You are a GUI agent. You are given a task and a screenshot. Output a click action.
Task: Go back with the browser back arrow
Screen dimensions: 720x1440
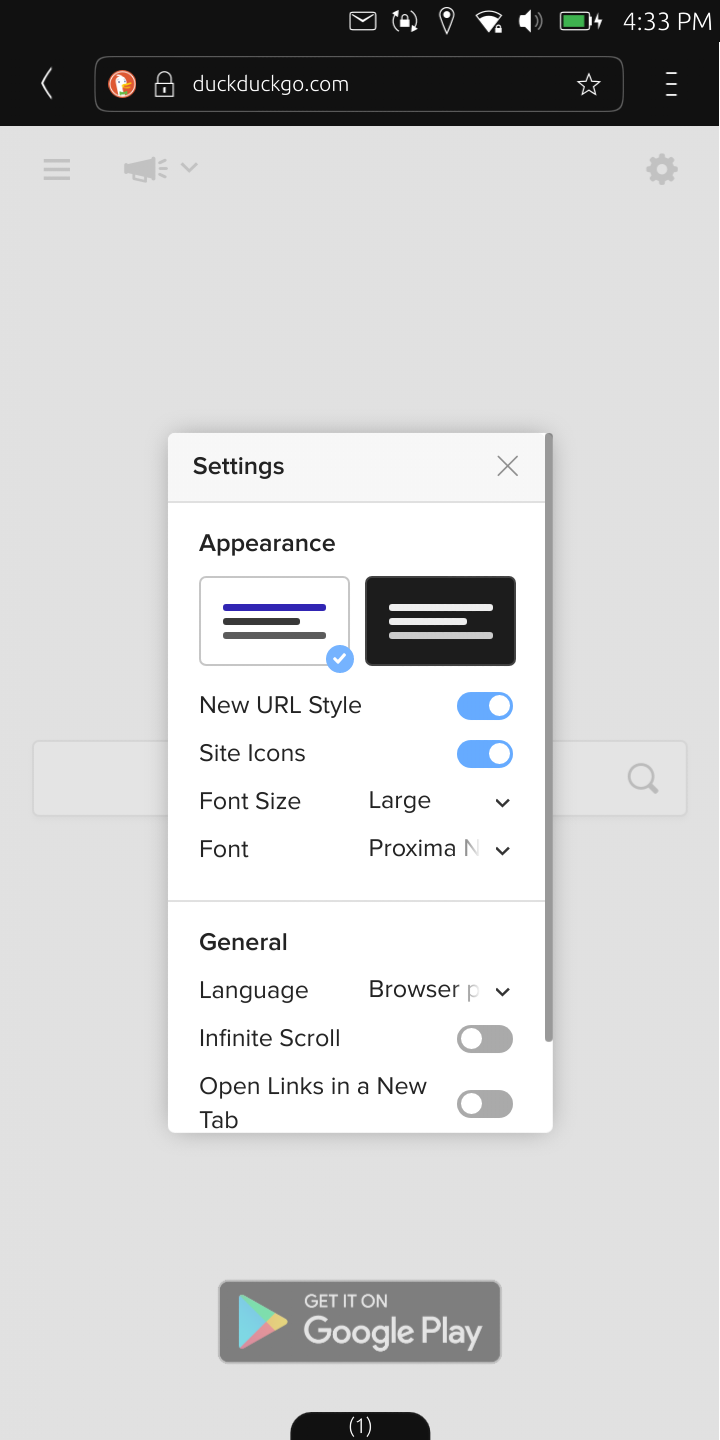46,84
